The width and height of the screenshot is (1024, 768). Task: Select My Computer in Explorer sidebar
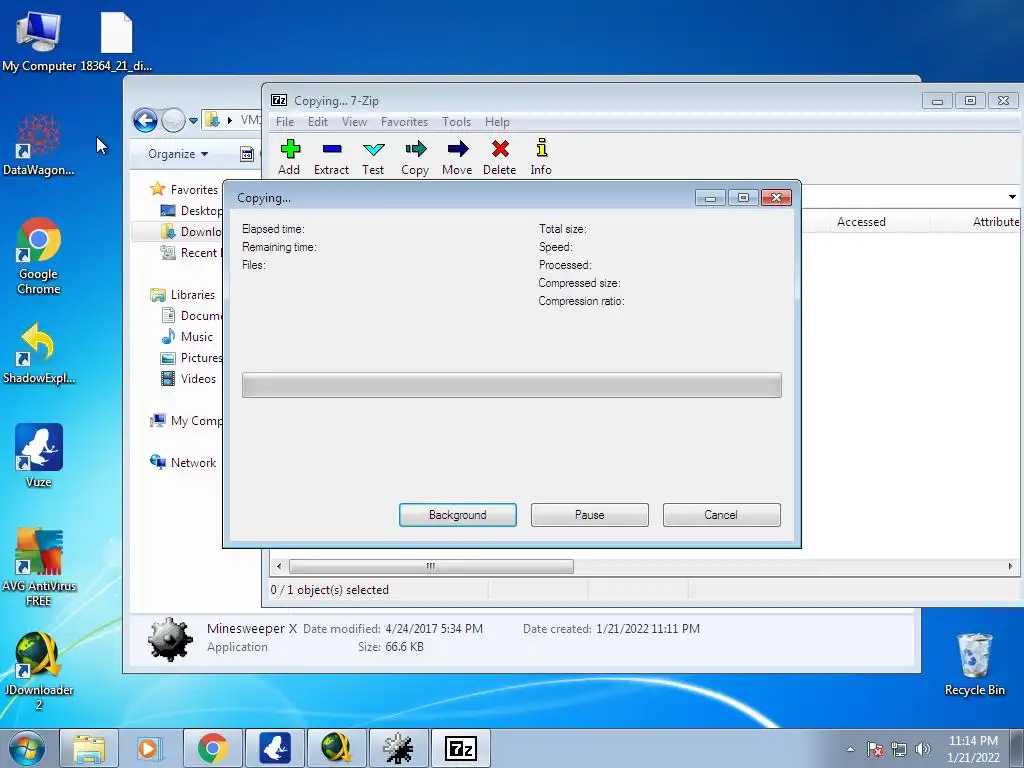[x=186, y=421]
